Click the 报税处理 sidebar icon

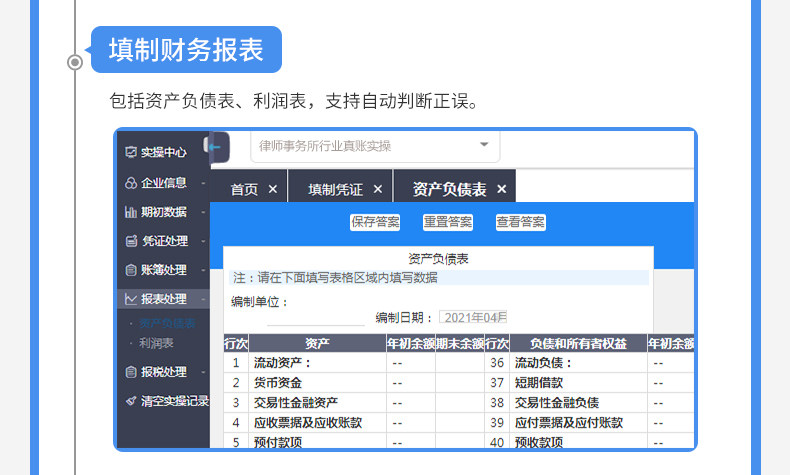pos(131,372)
